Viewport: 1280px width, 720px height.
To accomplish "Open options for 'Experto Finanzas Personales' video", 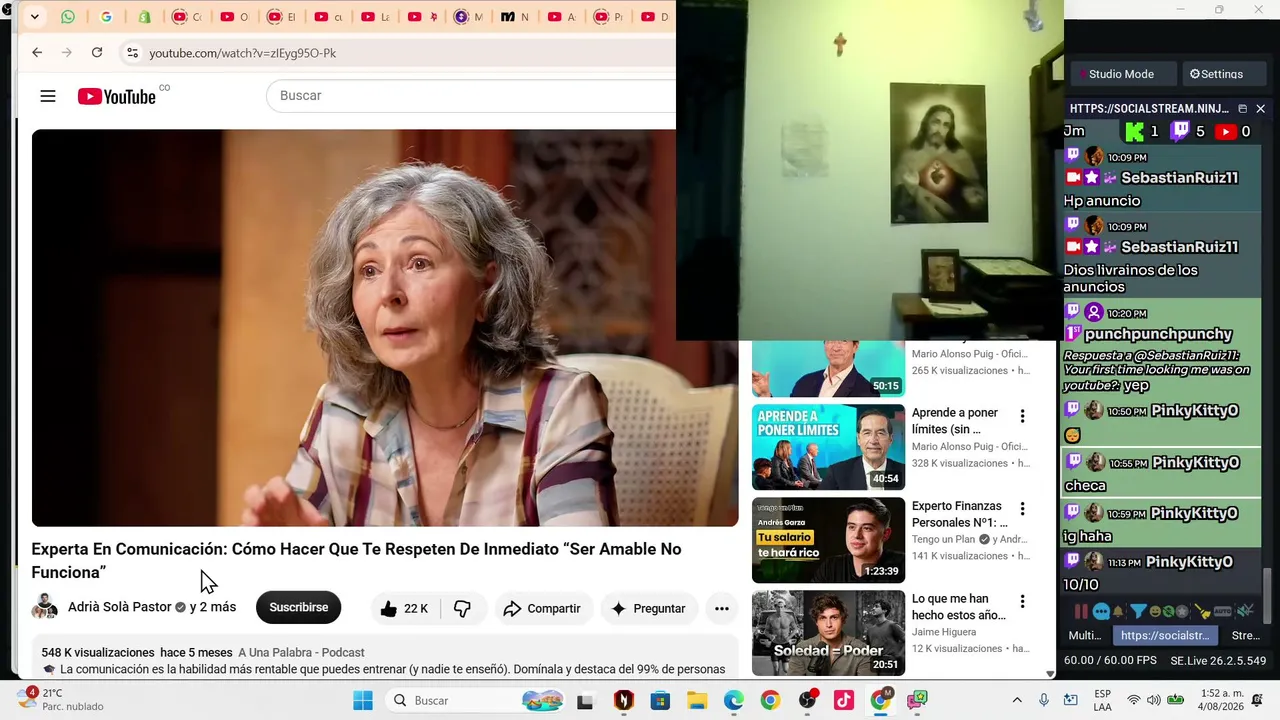I will (x=1022, y=509).
